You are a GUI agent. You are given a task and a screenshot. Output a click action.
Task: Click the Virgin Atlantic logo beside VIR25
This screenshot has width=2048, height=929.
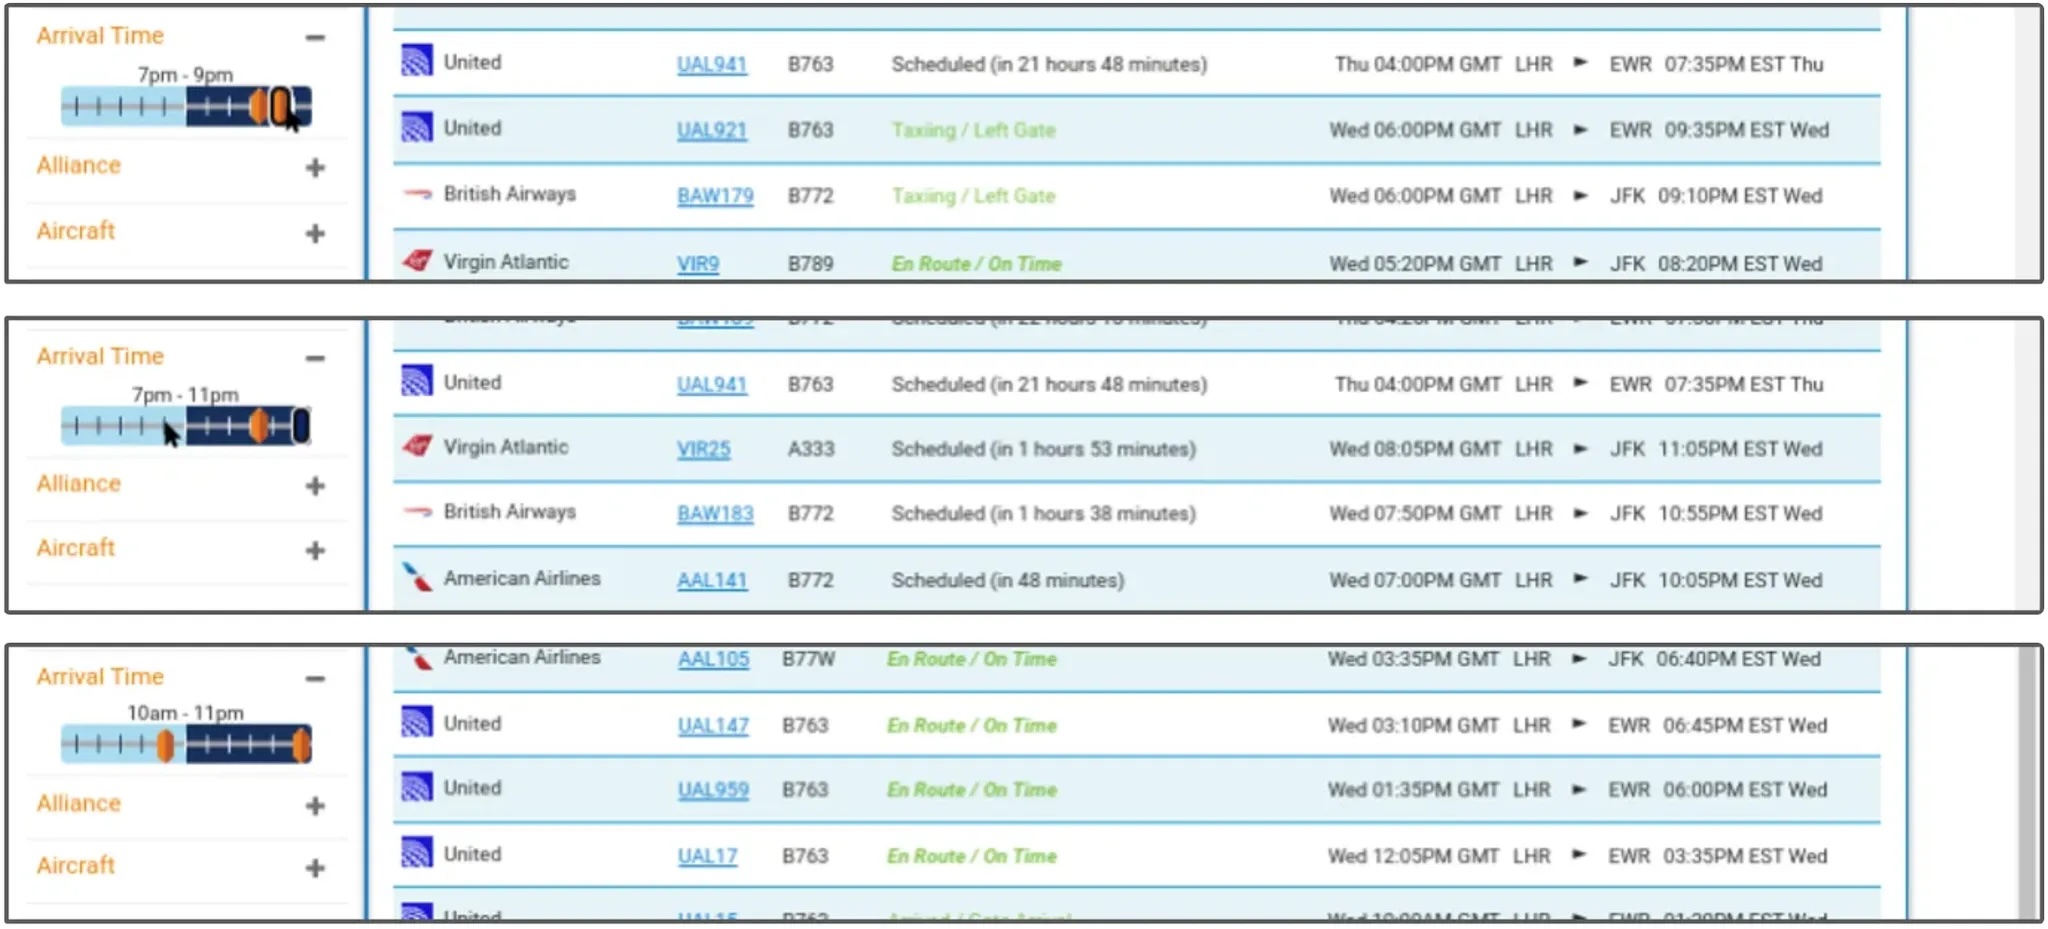tap(416, 446)
